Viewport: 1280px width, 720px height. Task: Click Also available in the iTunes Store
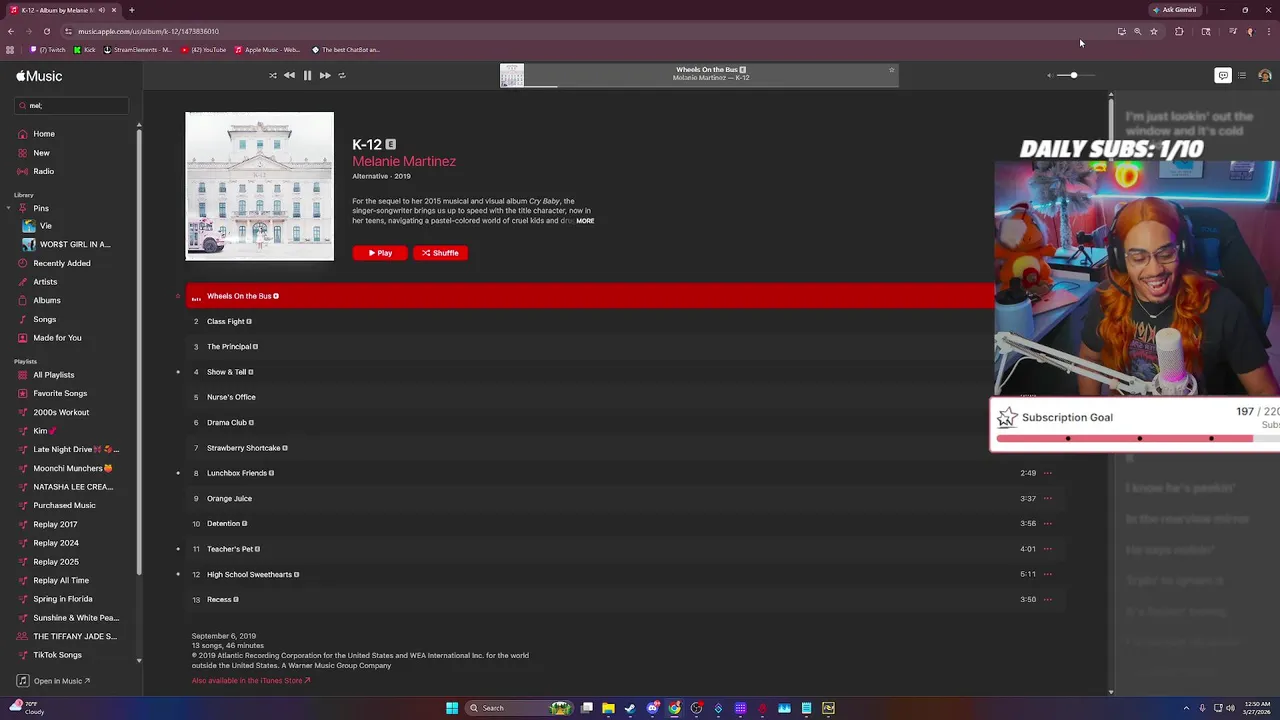click(251, 681)
